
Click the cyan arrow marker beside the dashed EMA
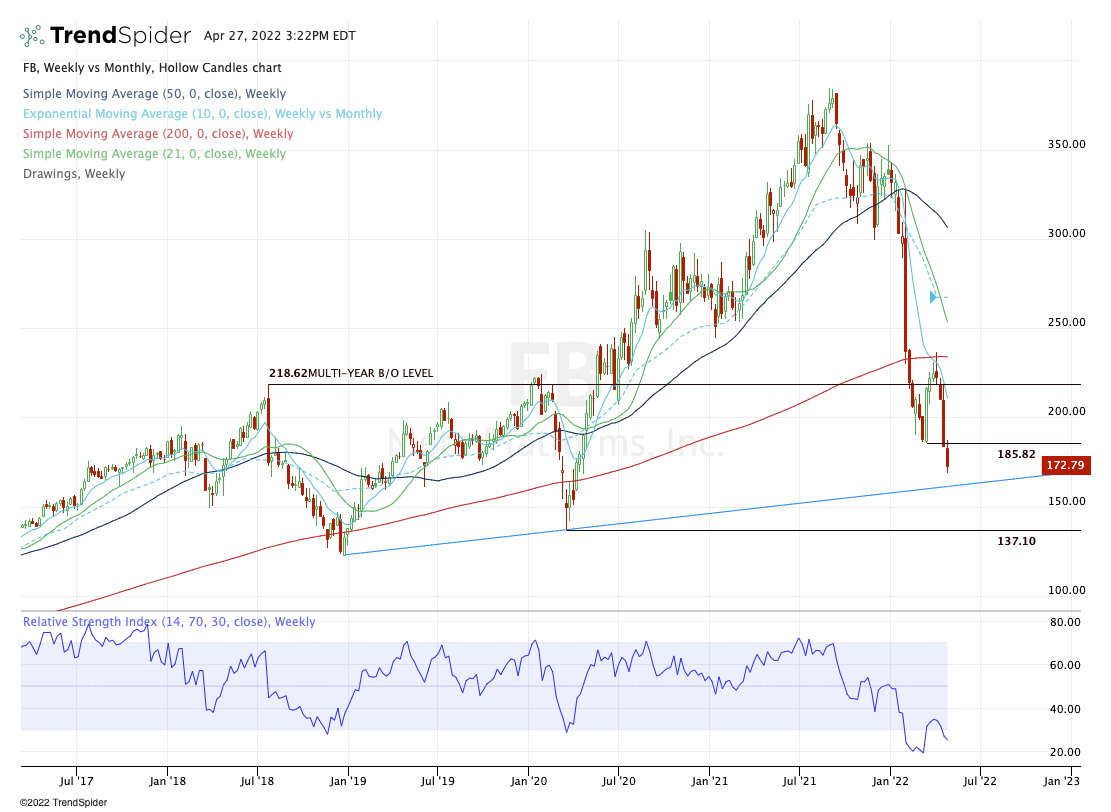pos(934,297)
